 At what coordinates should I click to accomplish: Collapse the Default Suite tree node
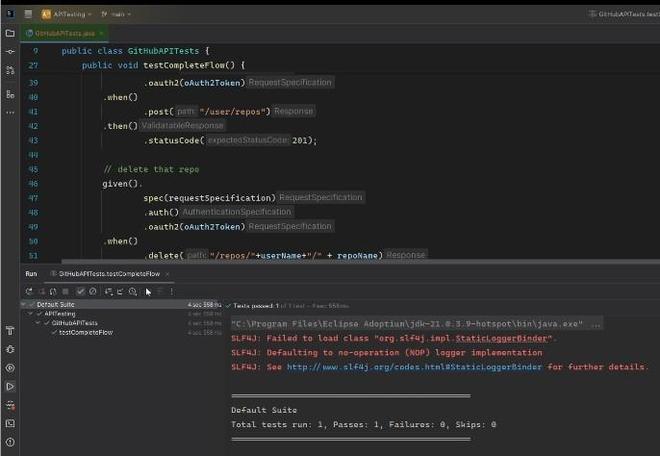[x=24, y=304]
